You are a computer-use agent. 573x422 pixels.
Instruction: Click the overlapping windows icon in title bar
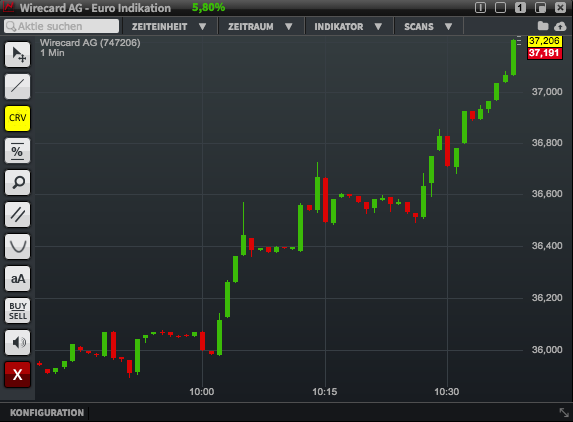click(540, 7)
